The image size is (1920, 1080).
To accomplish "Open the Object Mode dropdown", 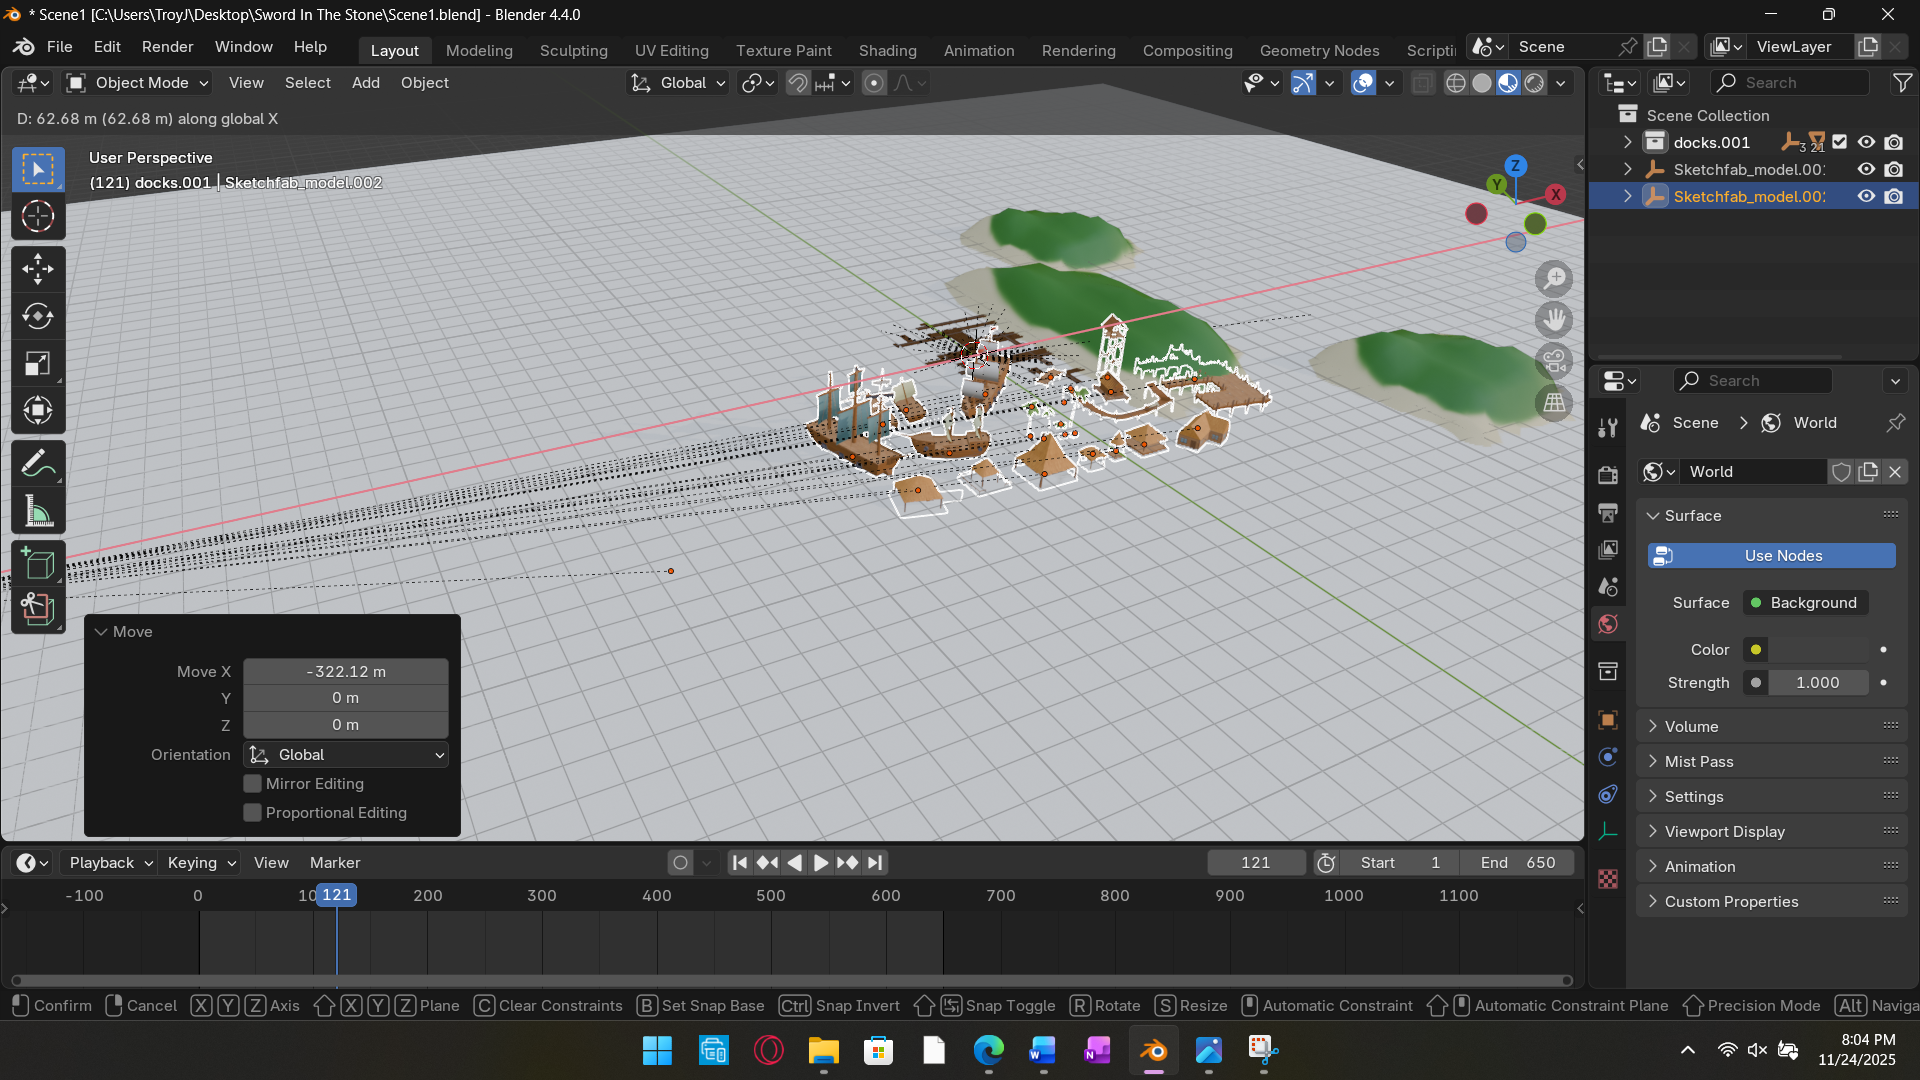I will (x=137, y=83).
